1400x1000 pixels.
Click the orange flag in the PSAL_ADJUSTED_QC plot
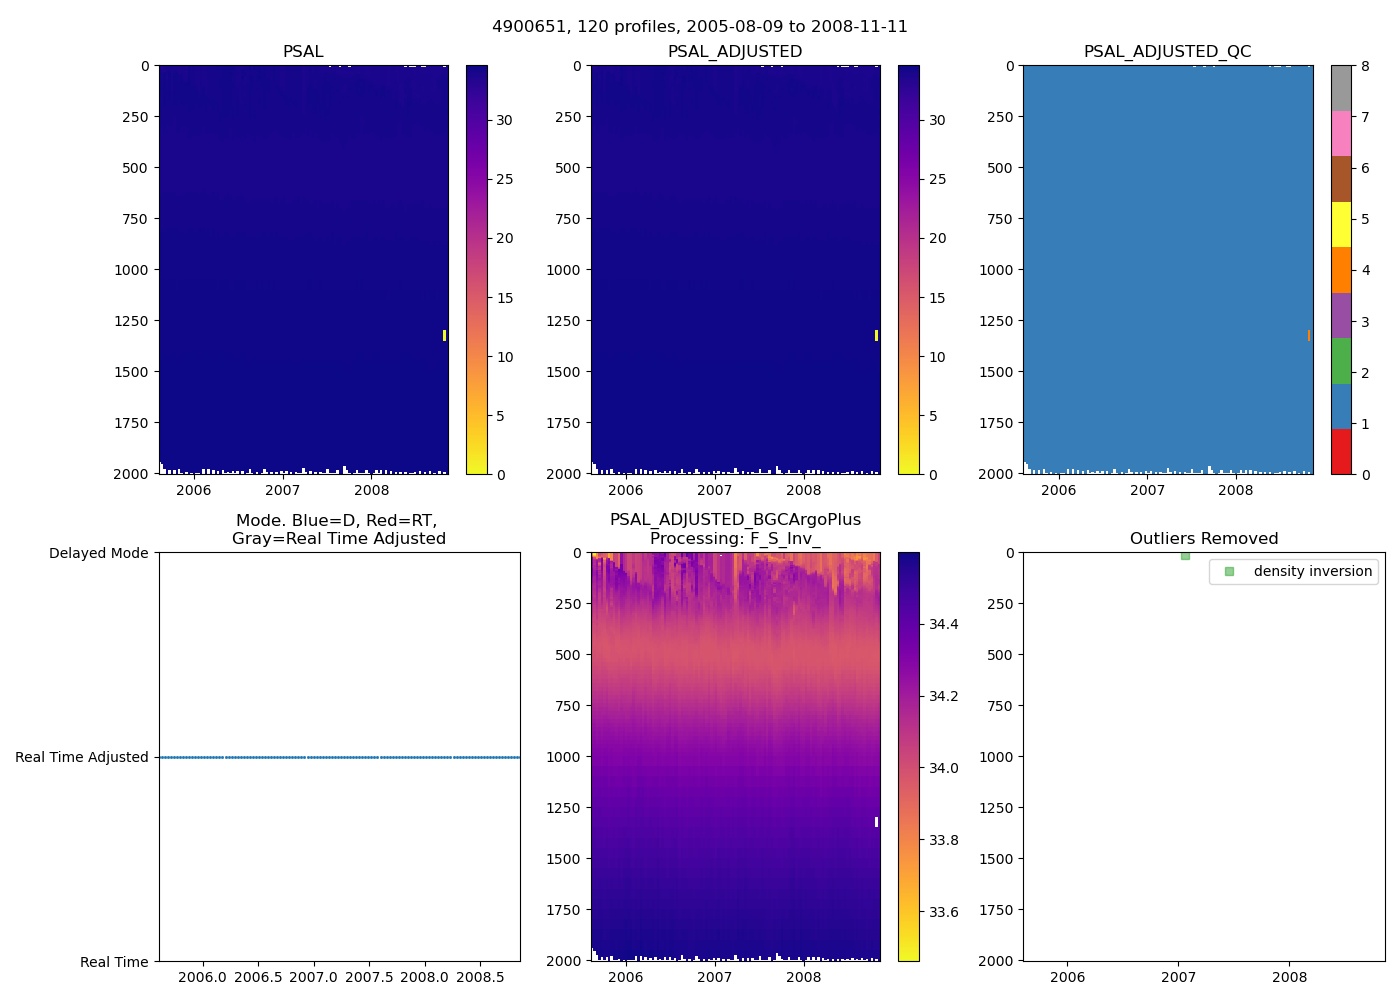click(1308, 336)
